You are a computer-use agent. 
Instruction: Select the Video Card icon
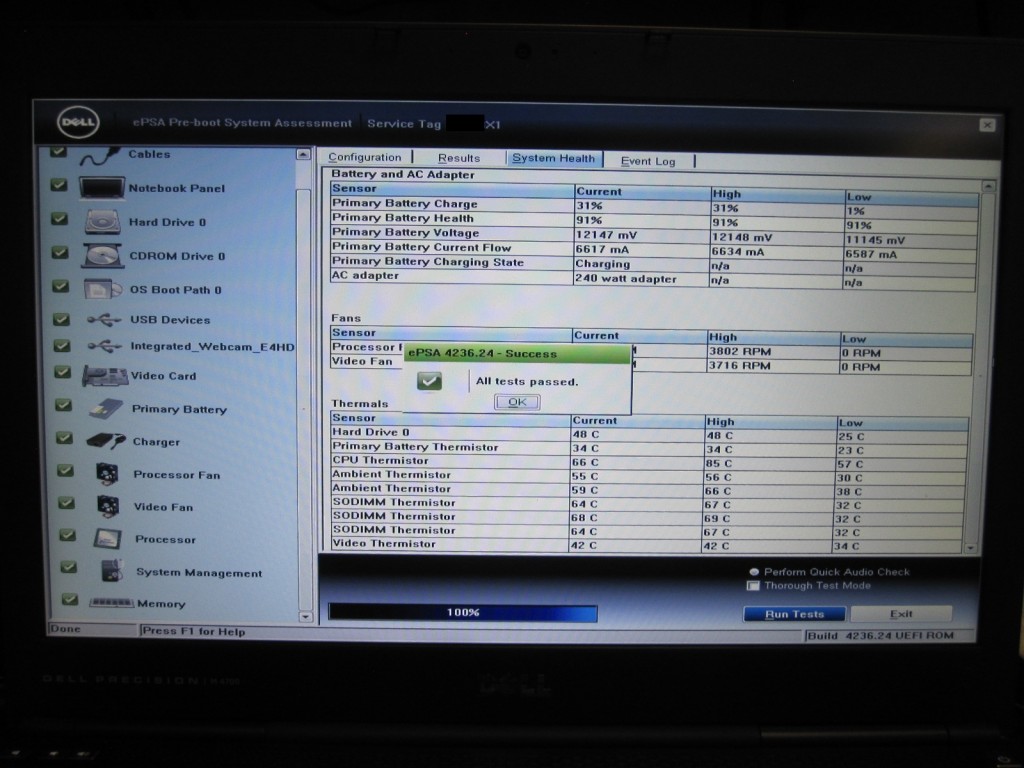point(105,376)
